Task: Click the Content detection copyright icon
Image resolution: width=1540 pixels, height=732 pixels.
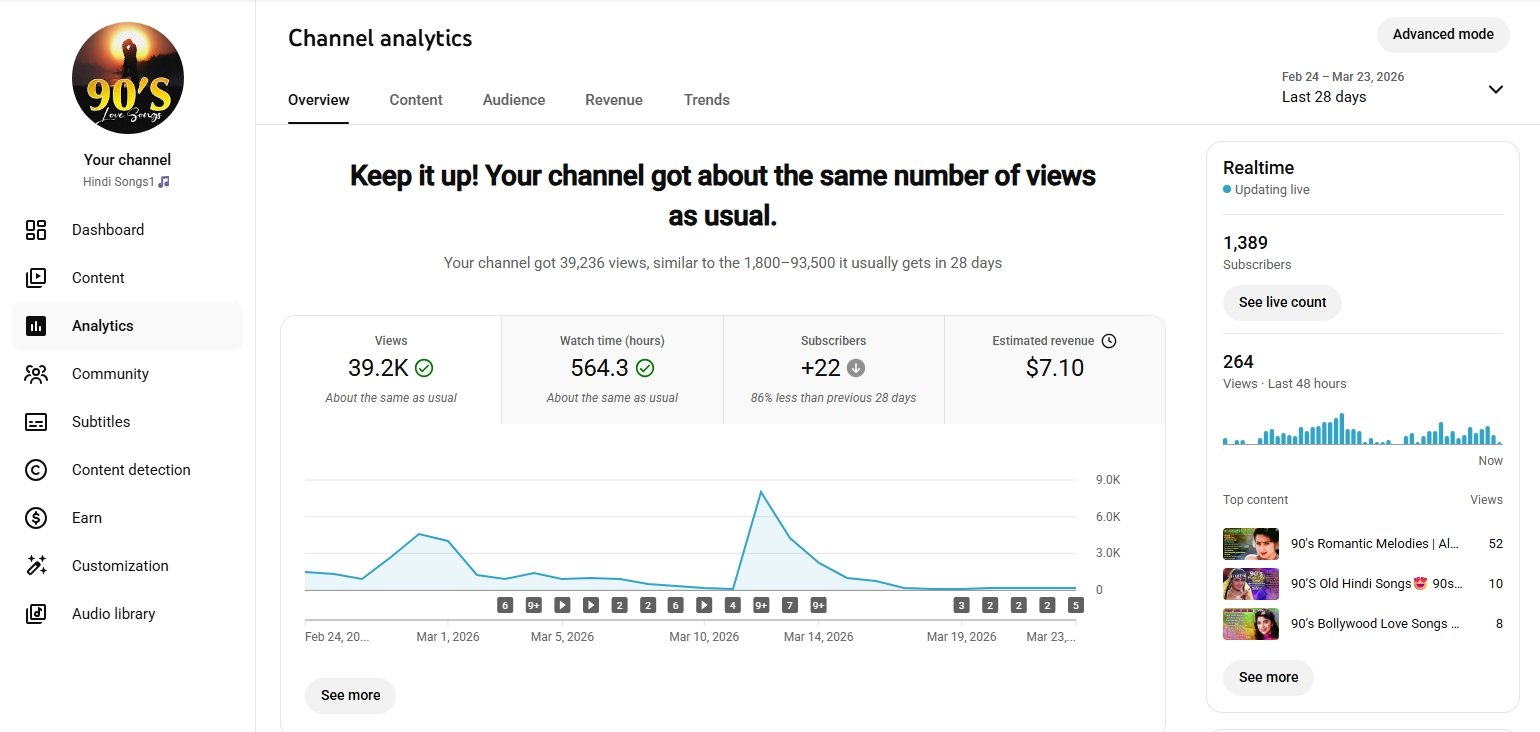Action: click(x=36, y=470)
